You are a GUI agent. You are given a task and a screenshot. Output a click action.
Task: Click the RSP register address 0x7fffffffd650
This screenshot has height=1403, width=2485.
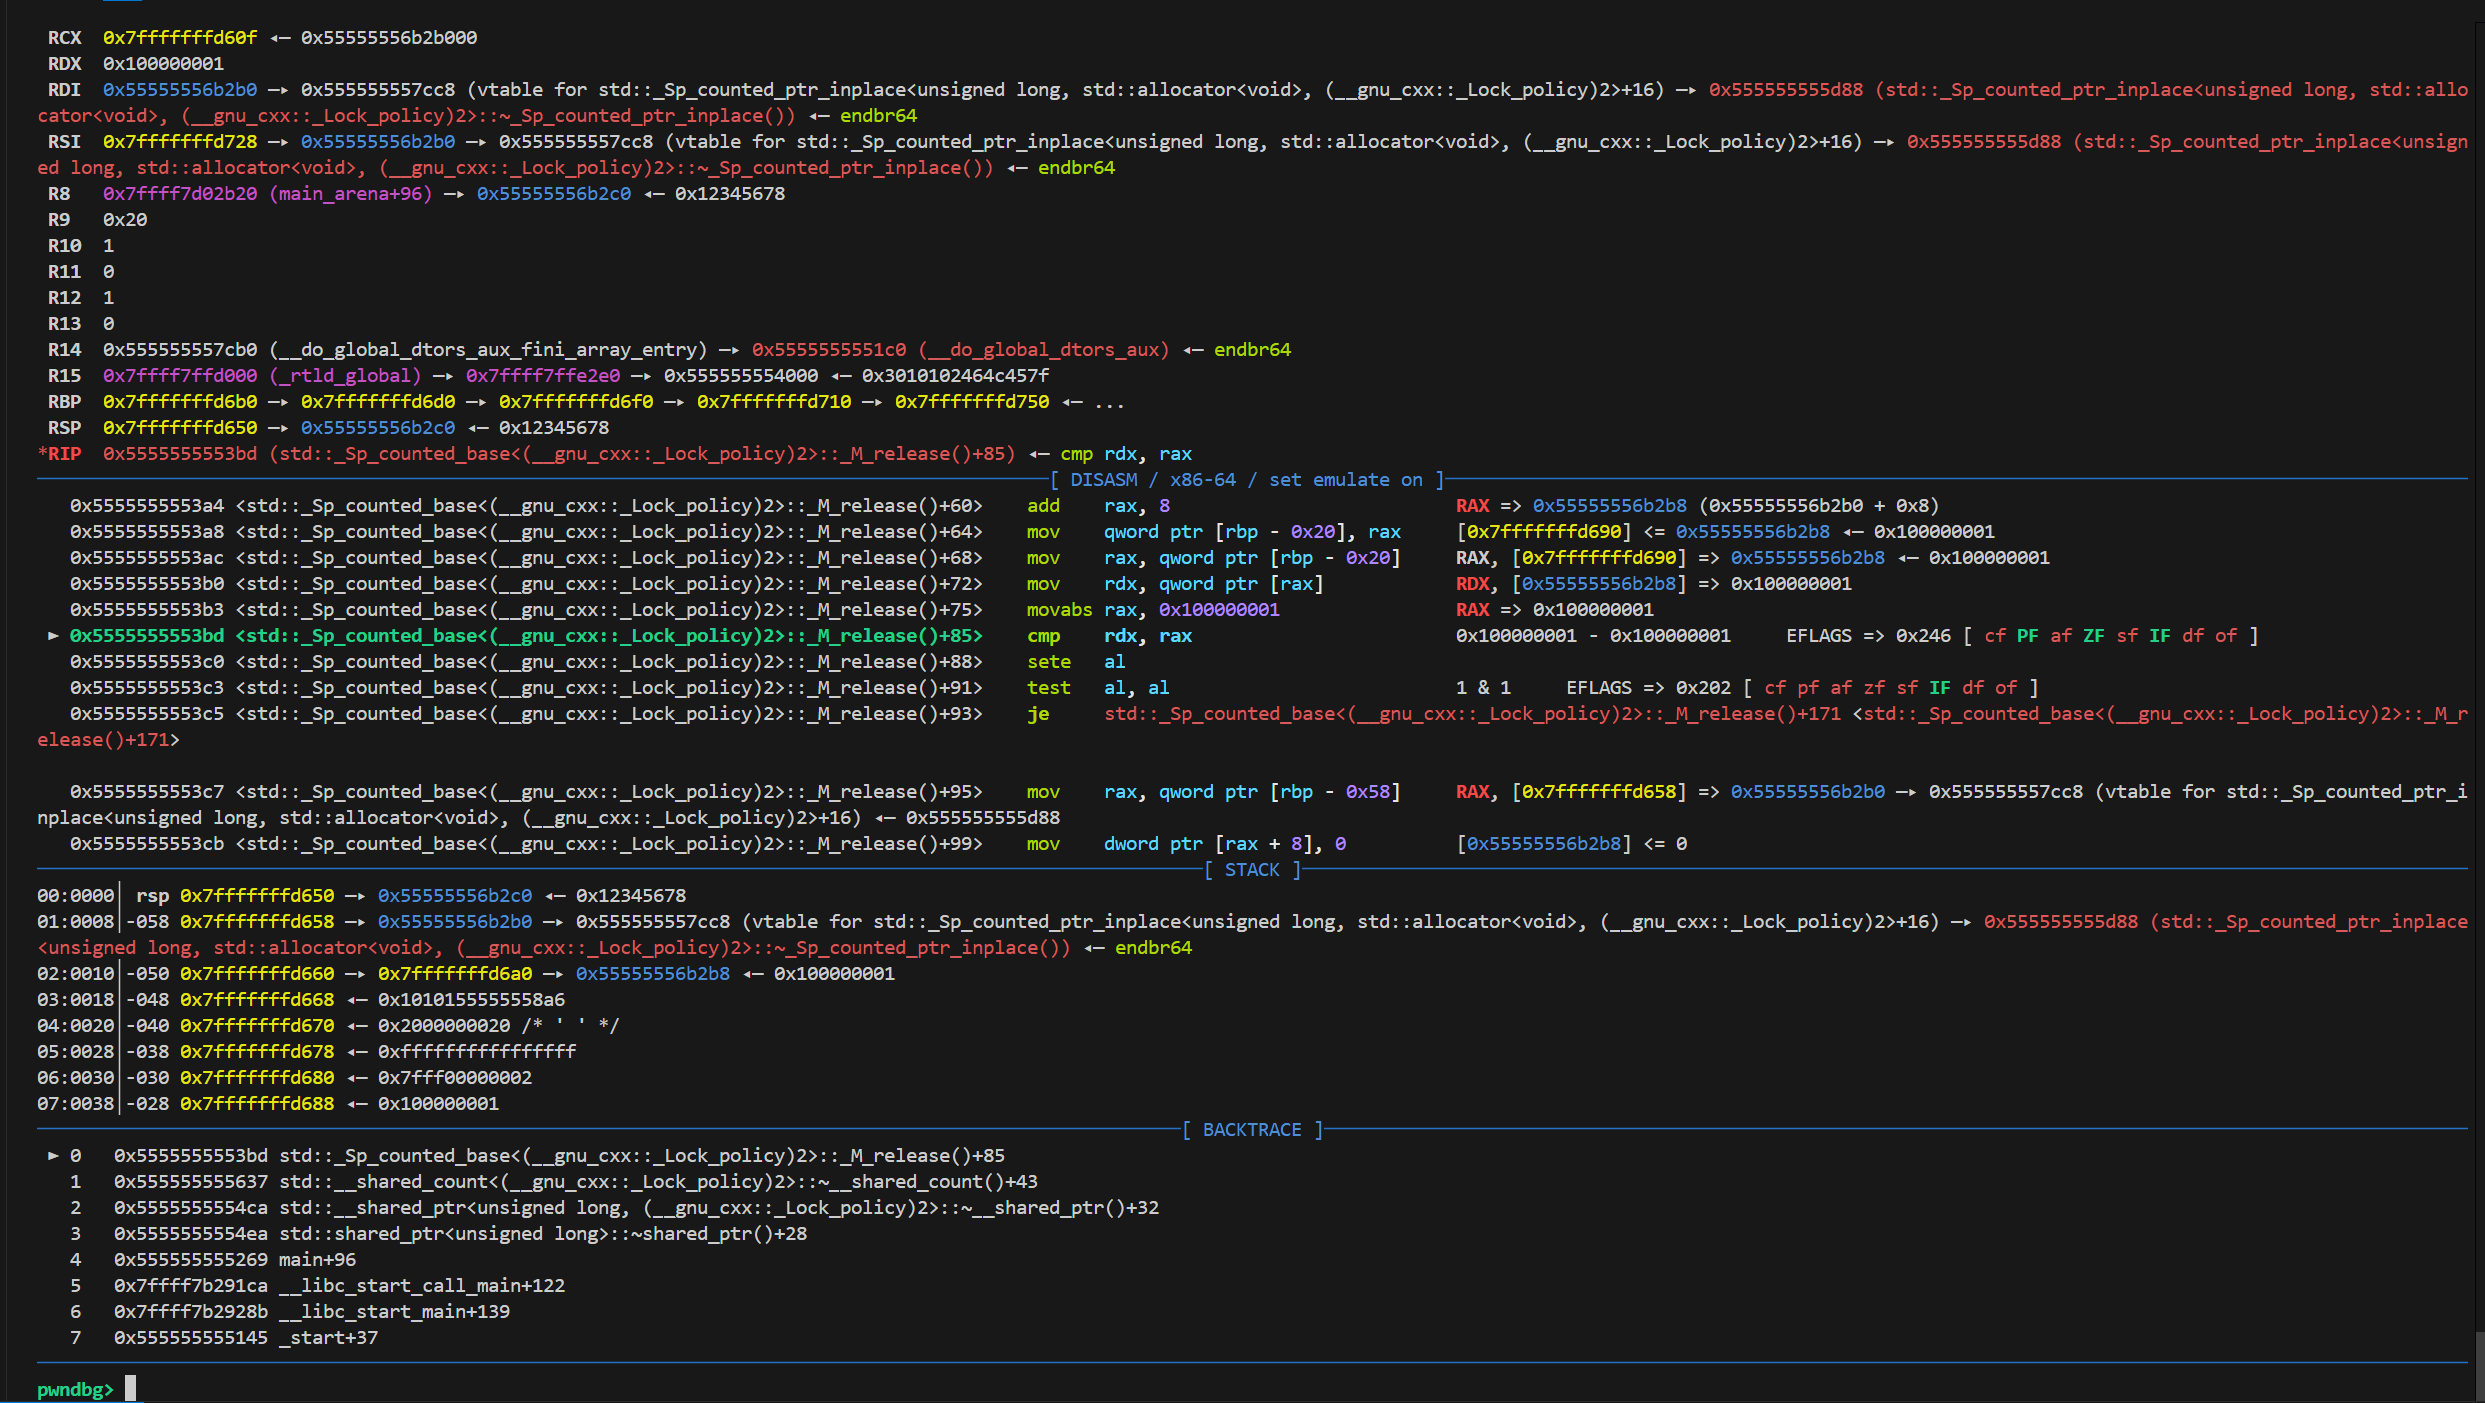180,428
